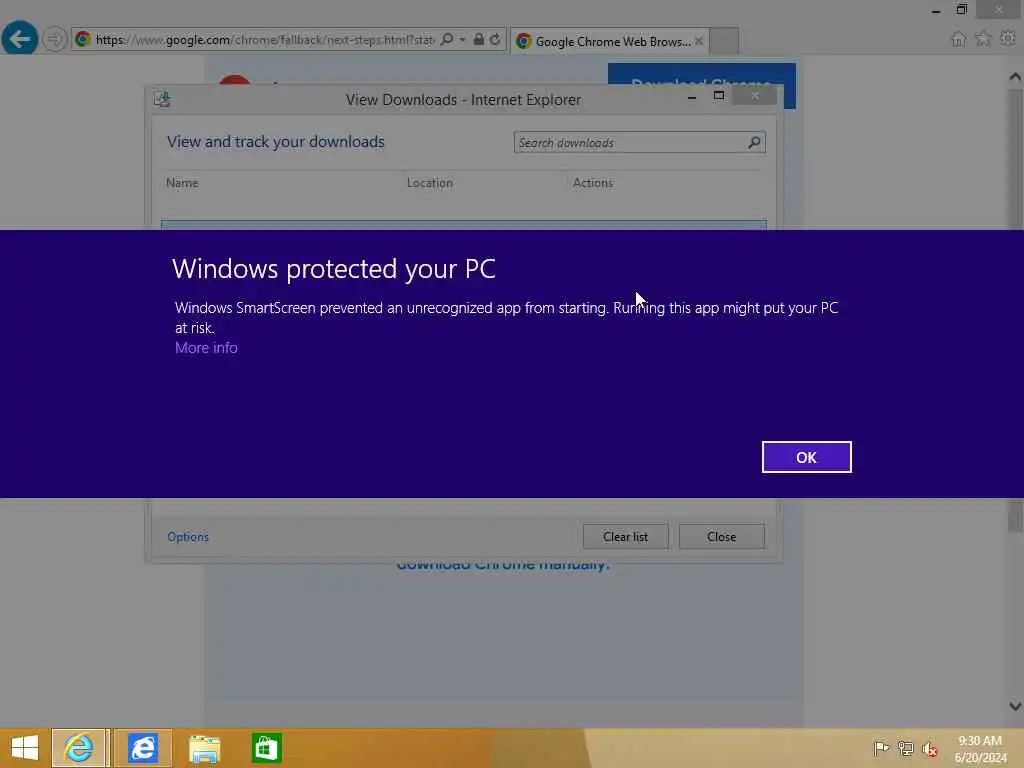1024x768 pixels.
Task: Refresh the page with the reload icon
Action: click(x=495, y=39)
